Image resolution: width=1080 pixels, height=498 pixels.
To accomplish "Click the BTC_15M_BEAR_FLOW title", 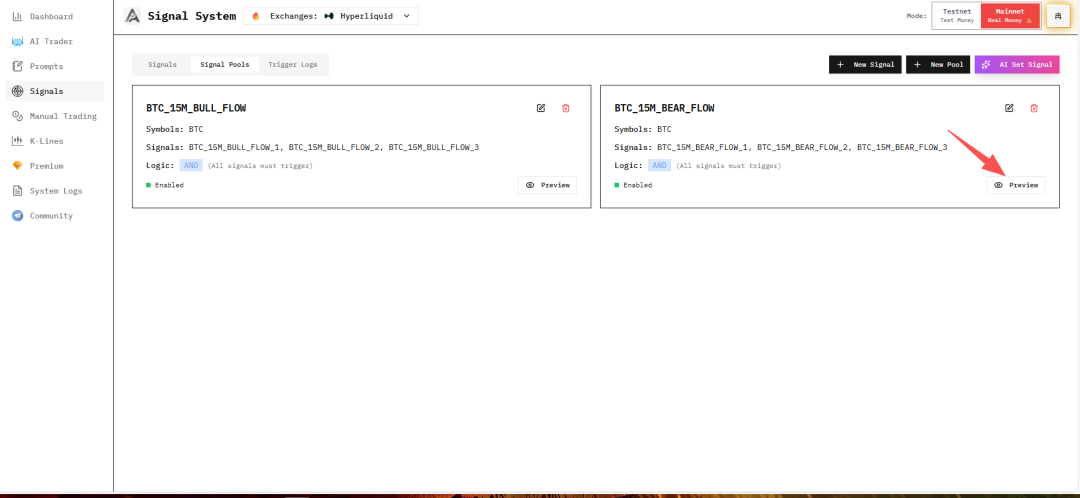I will tap(665, 108).
